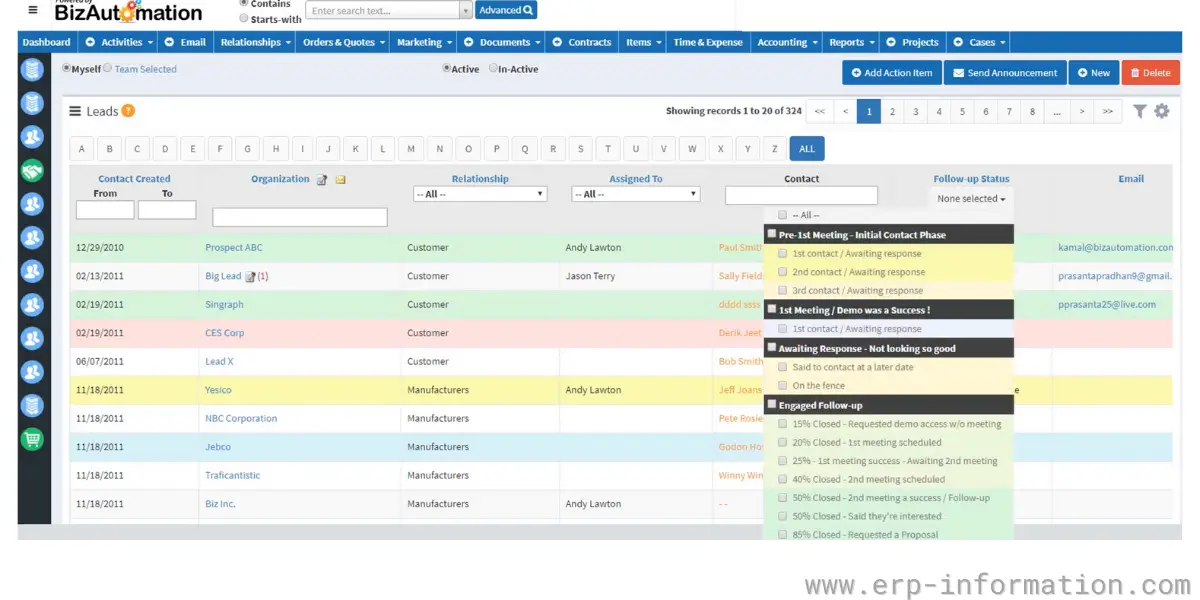The height and width of the screenshot is (600, 1200).
Task: Check '15% Closed - Requested demo access' option
Action: (782, 424)
